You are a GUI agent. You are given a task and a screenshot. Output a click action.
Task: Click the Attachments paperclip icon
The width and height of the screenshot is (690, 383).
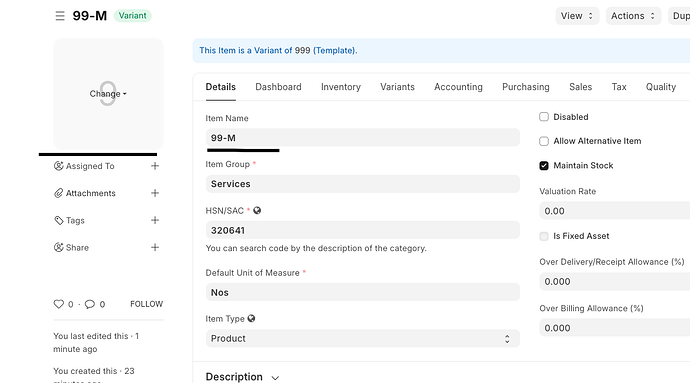pyautogui.click(x=58, y=193)
